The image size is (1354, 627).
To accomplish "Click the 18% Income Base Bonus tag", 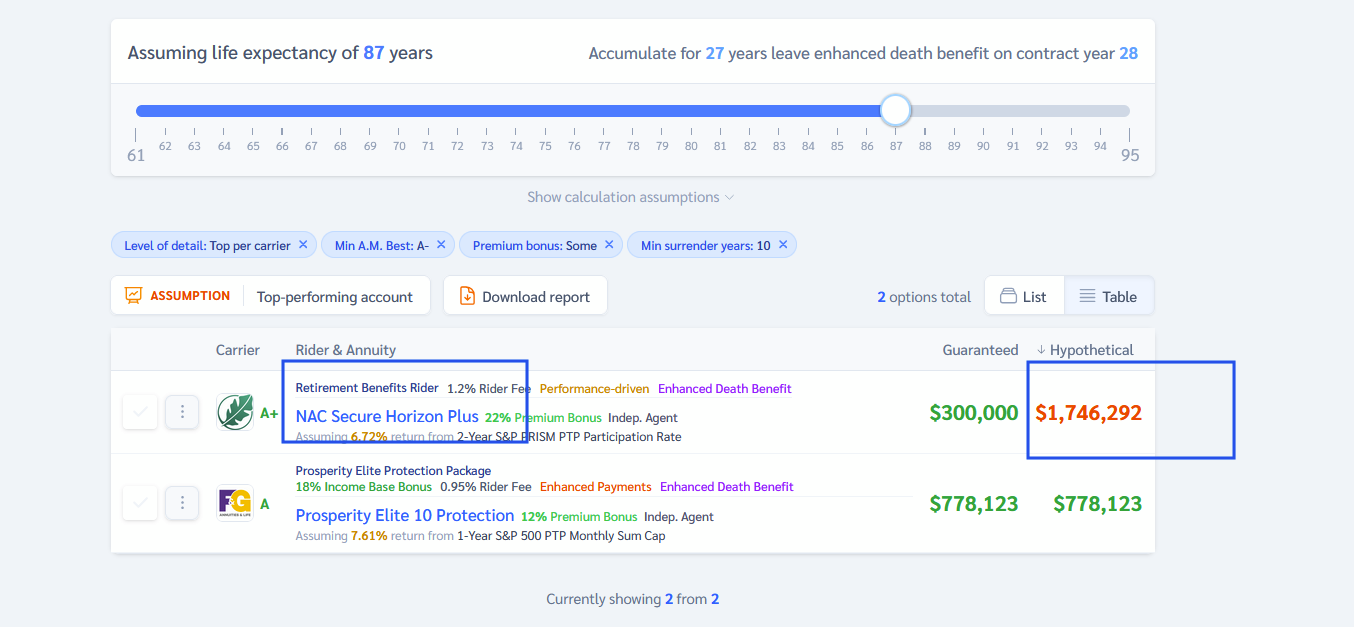I will pos(364,487).
